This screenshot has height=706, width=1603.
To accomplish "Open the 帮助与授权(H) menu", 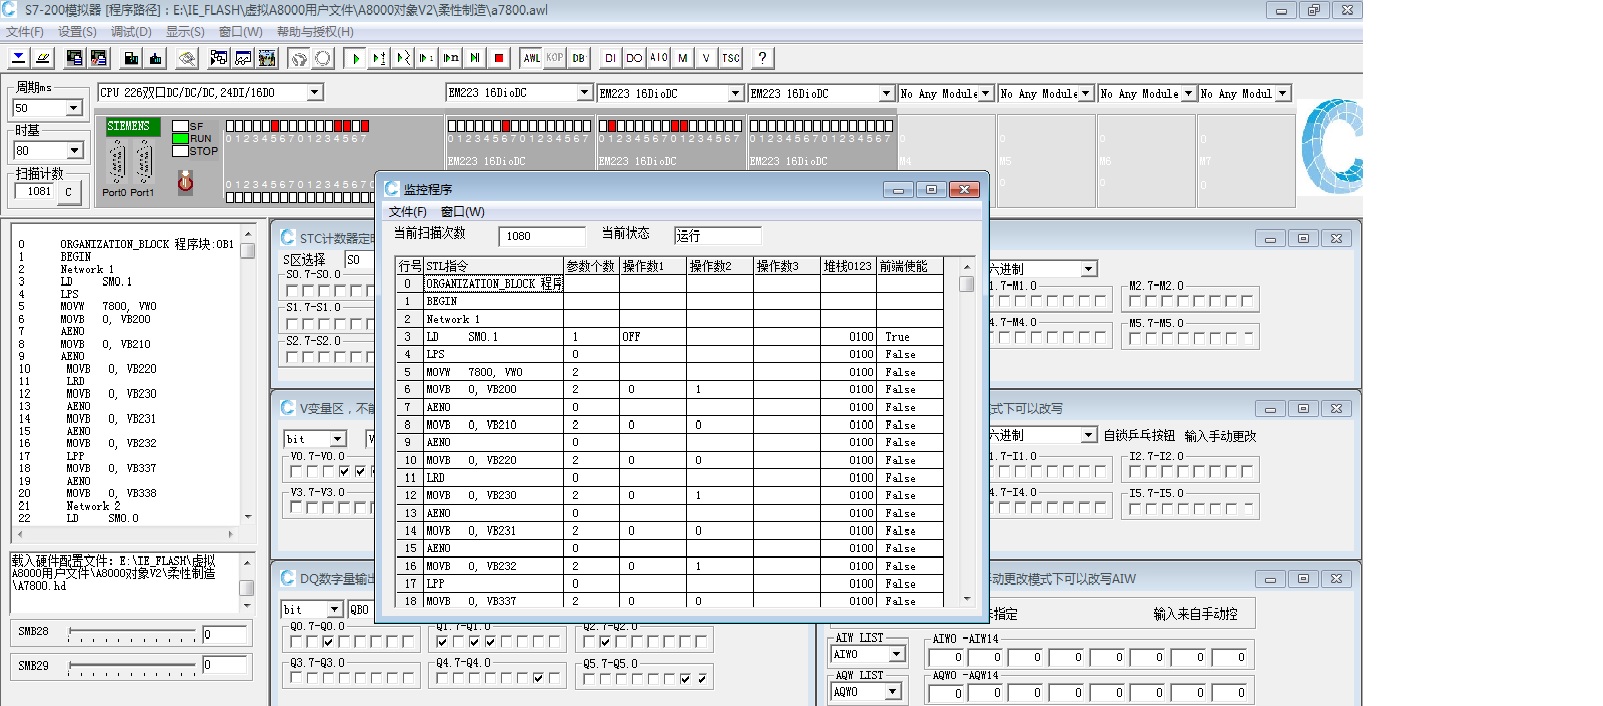I will (315, 32).
